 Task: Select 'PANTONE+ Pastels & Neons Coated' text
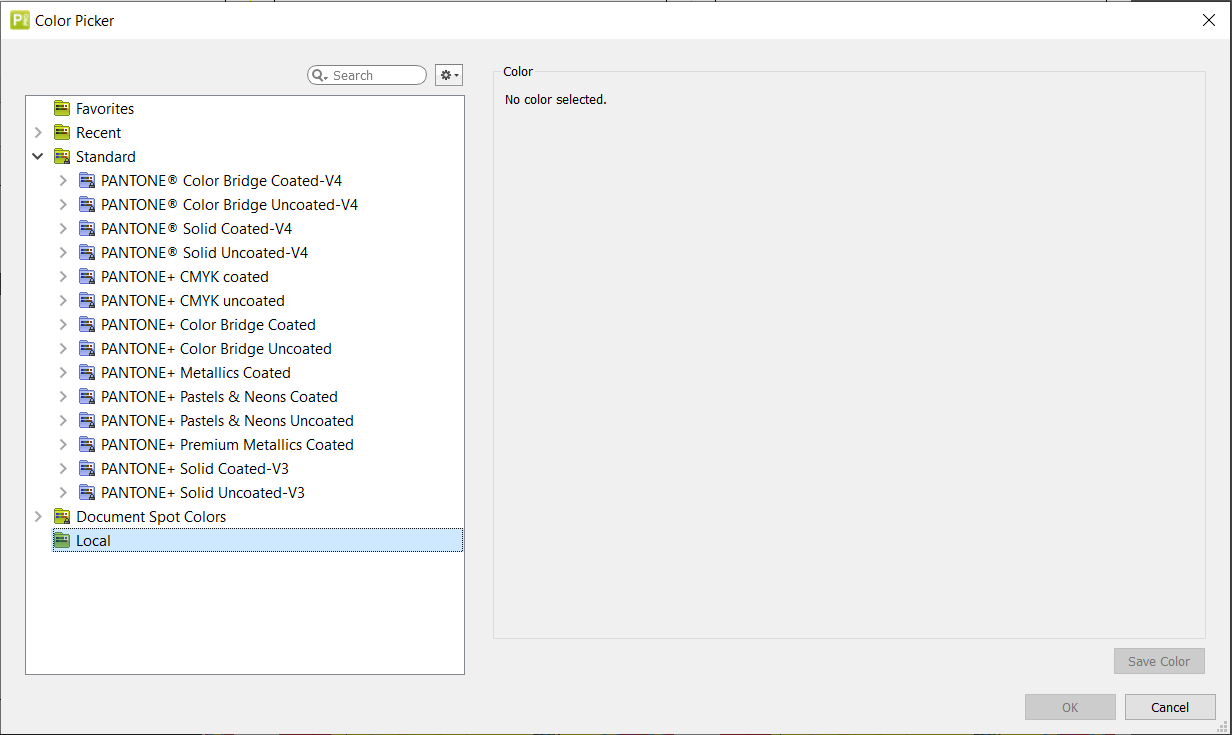click(220, 397)
